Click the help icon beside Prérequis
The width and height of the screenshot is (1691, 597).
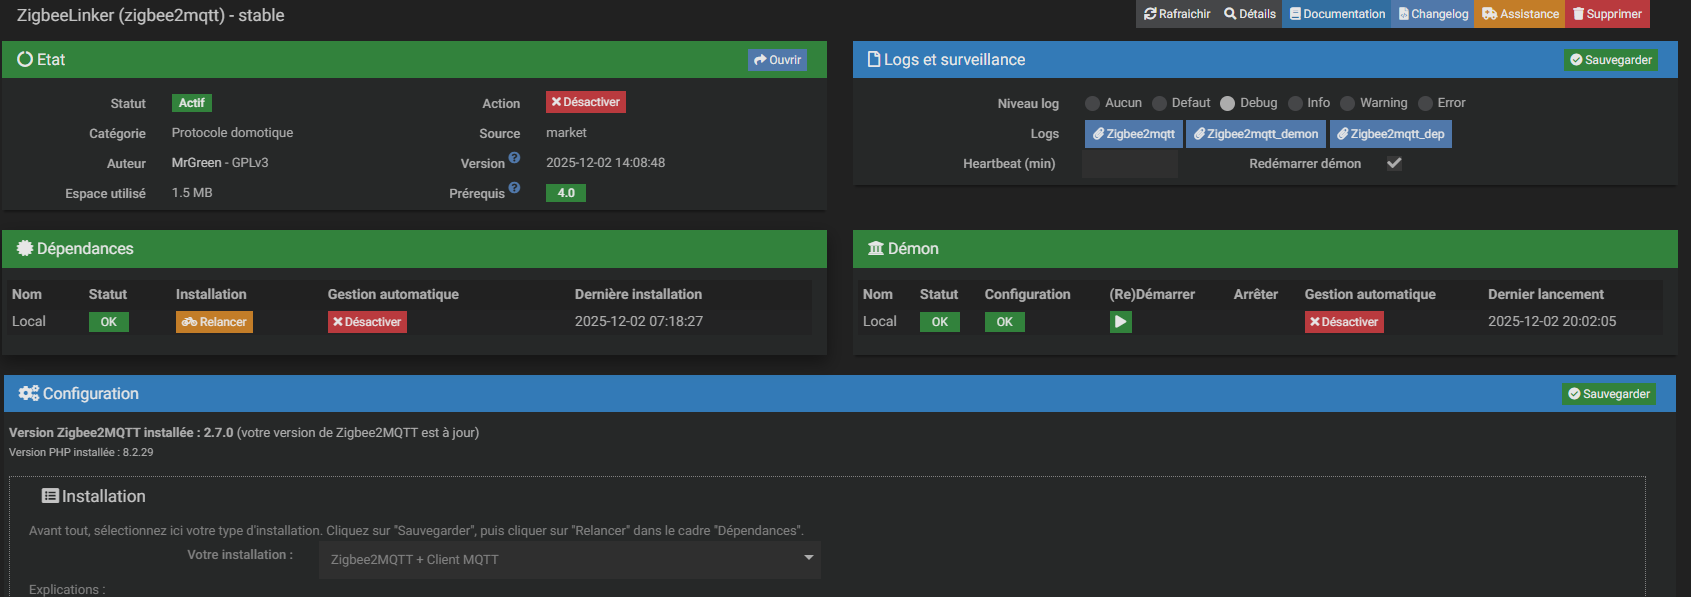tap(514, 188)
